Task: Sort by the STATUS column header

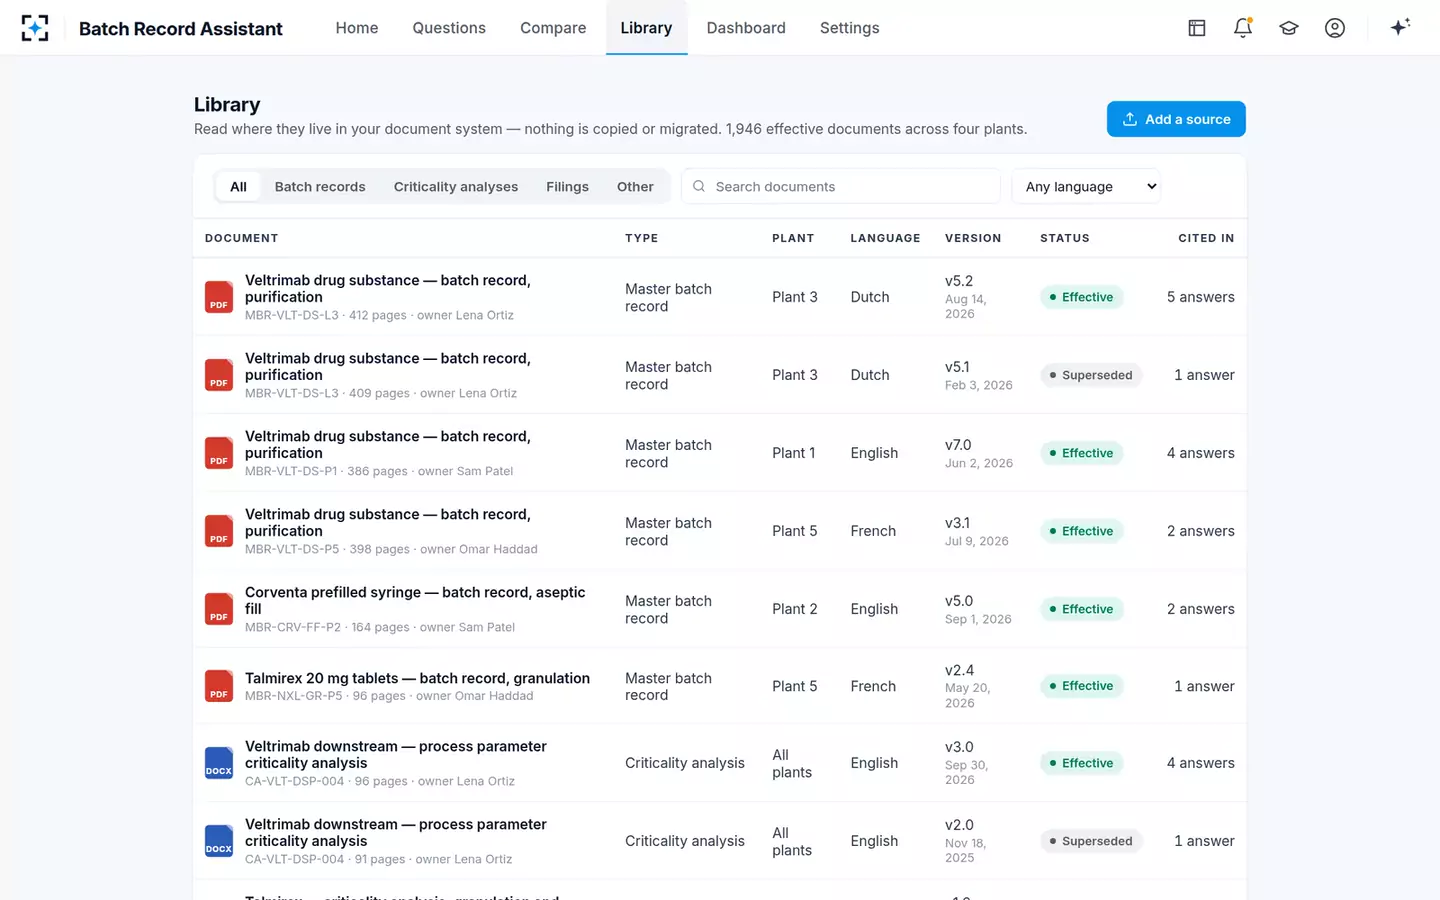Action: coord(1065,238)
